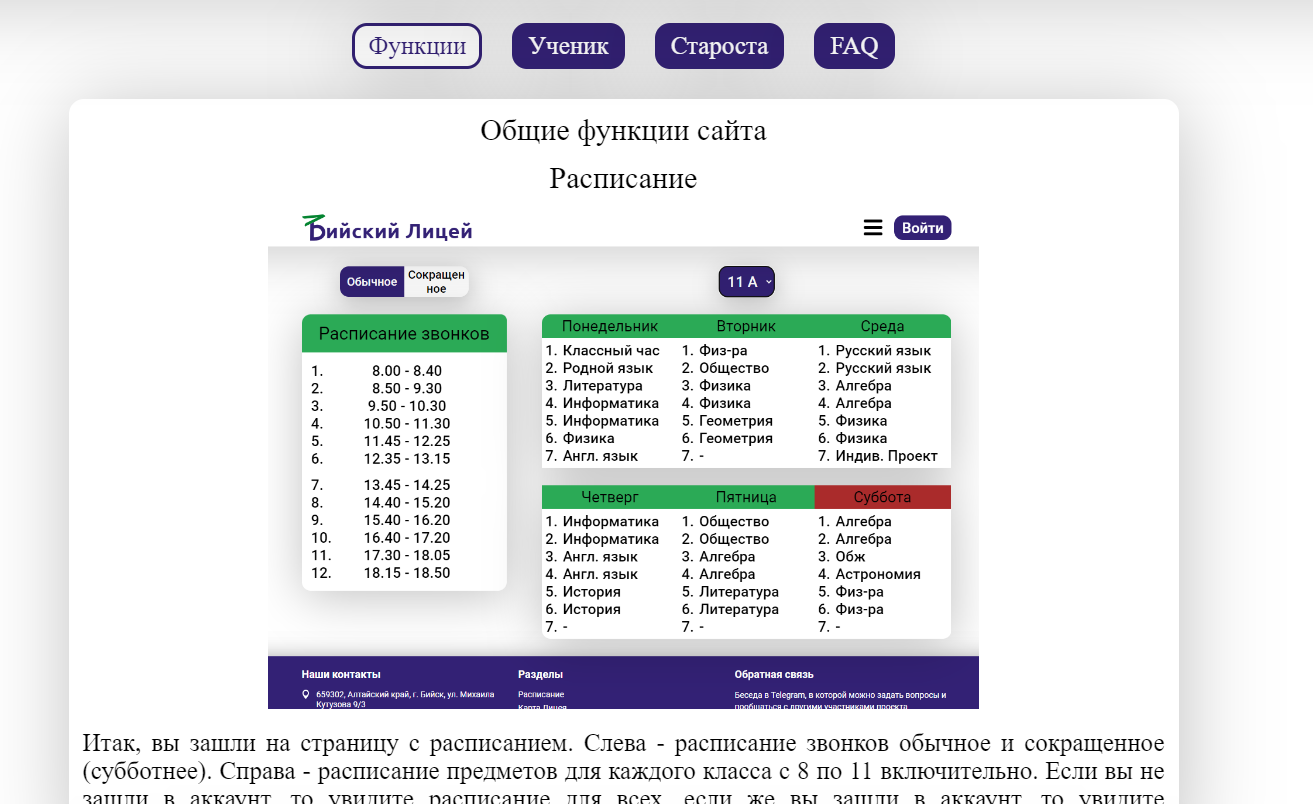Select the Функции tab

[x=416, y=45]
